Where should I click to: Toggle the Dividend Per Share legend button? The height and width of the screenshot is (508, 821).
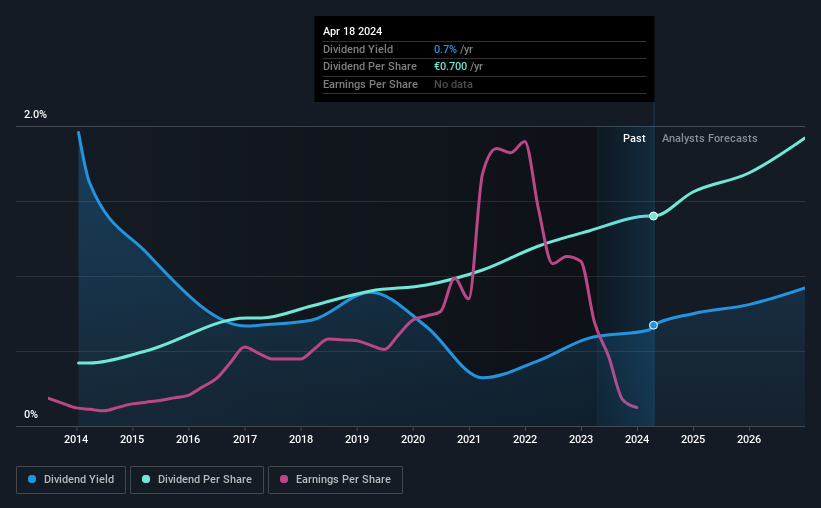point(197,480)
